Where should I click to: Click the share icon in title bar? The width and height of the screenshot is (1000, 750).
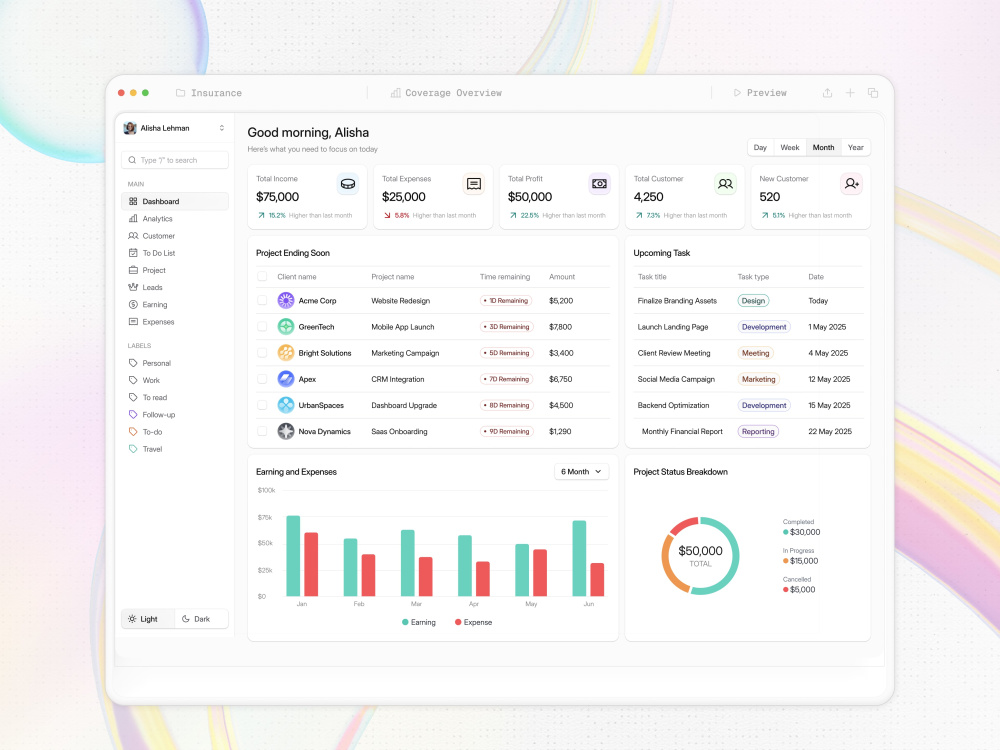coord(827,93)
